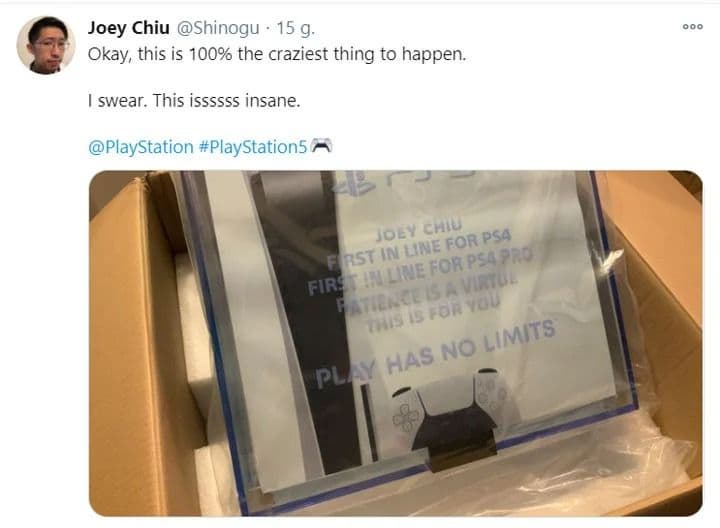Browse the #PlayStation5 hashtag
The image size is (720, 528).
[253, 147]
